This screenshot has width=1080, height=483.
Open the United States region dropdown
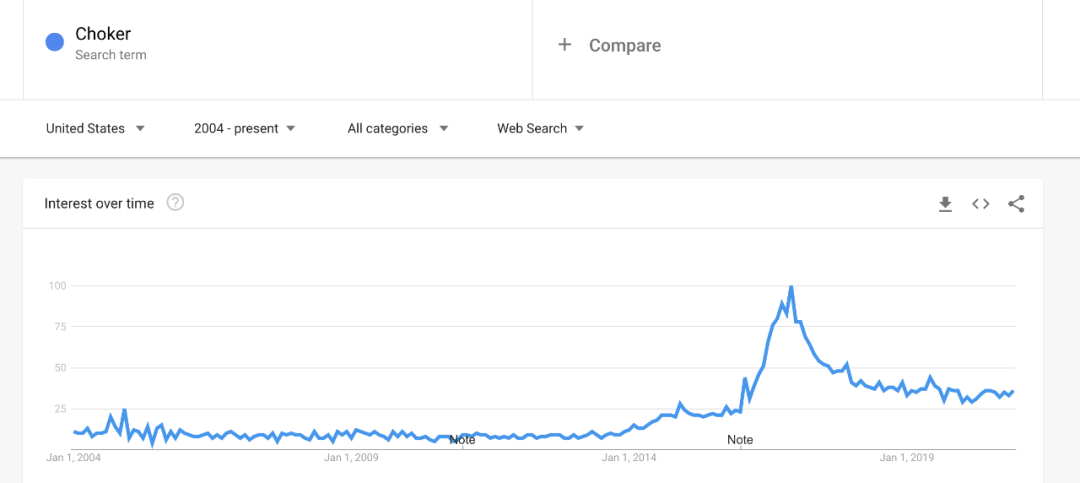point(95,128)
